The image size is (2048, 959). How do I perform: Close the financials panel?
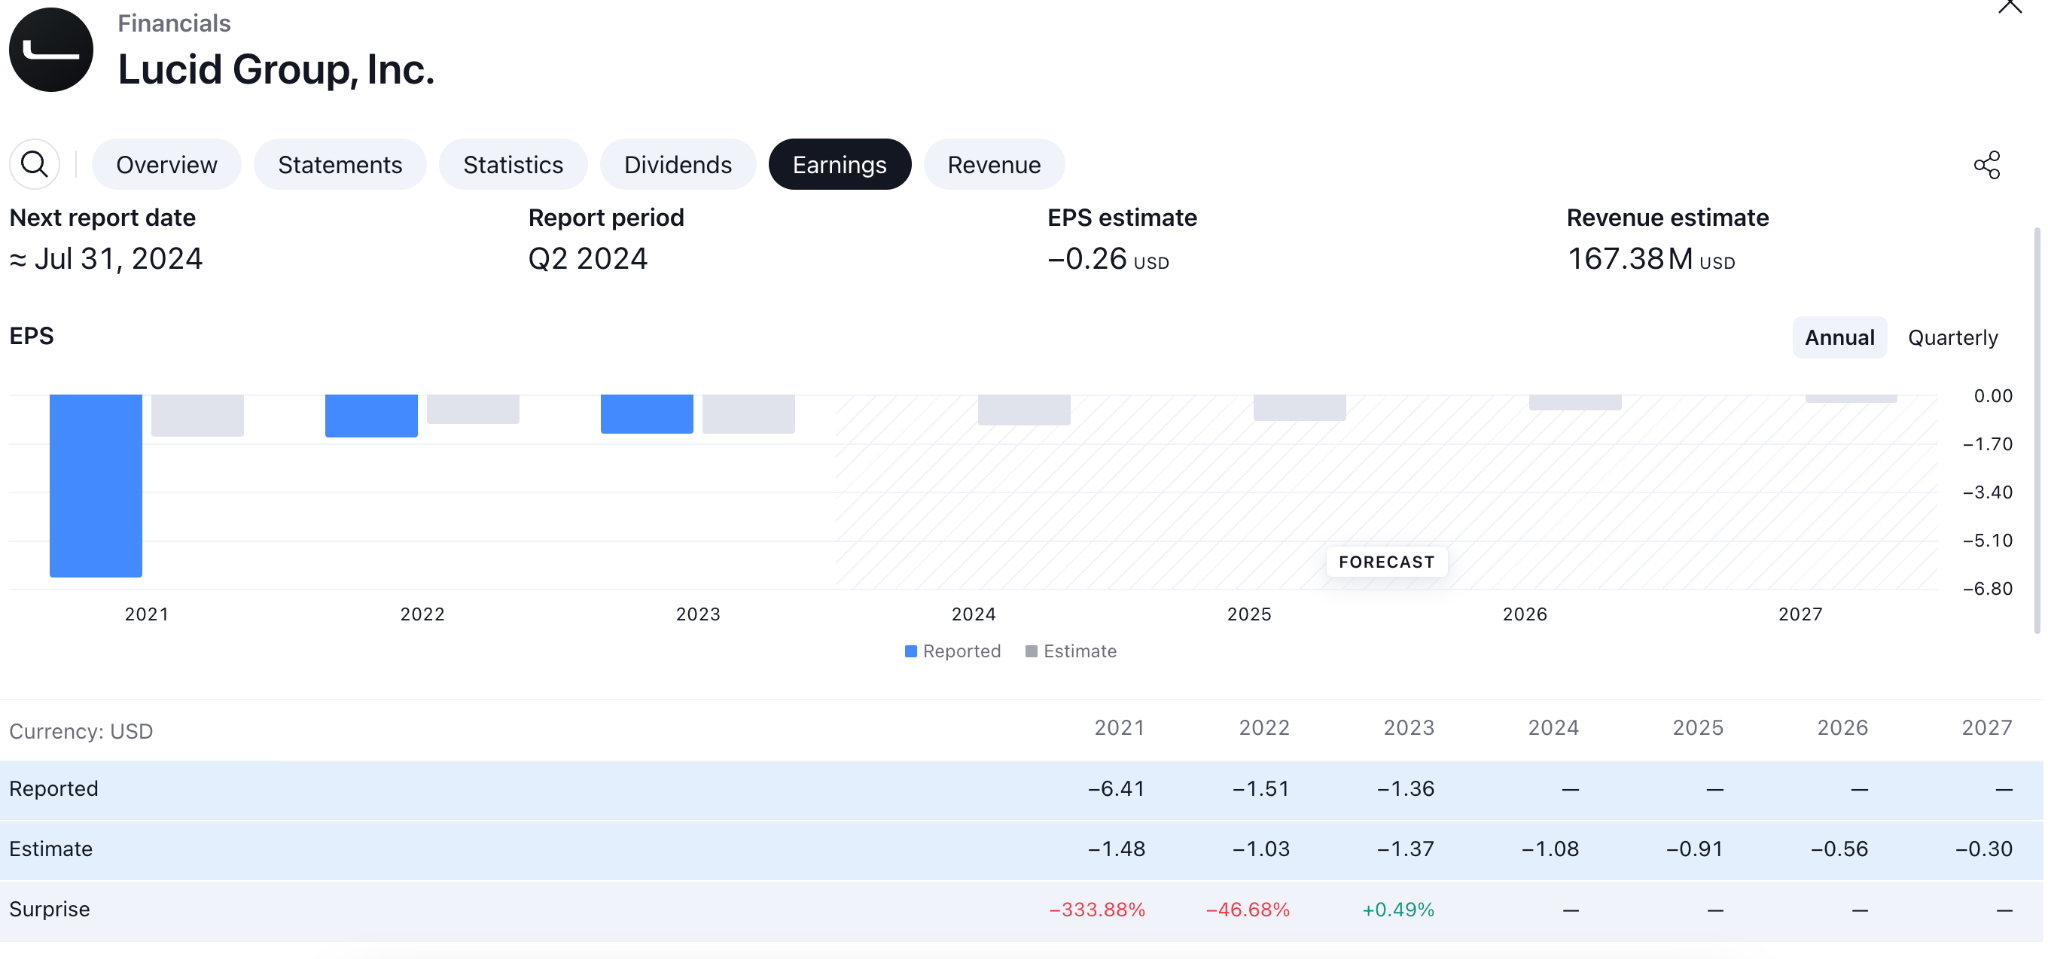pos(2010,6)
